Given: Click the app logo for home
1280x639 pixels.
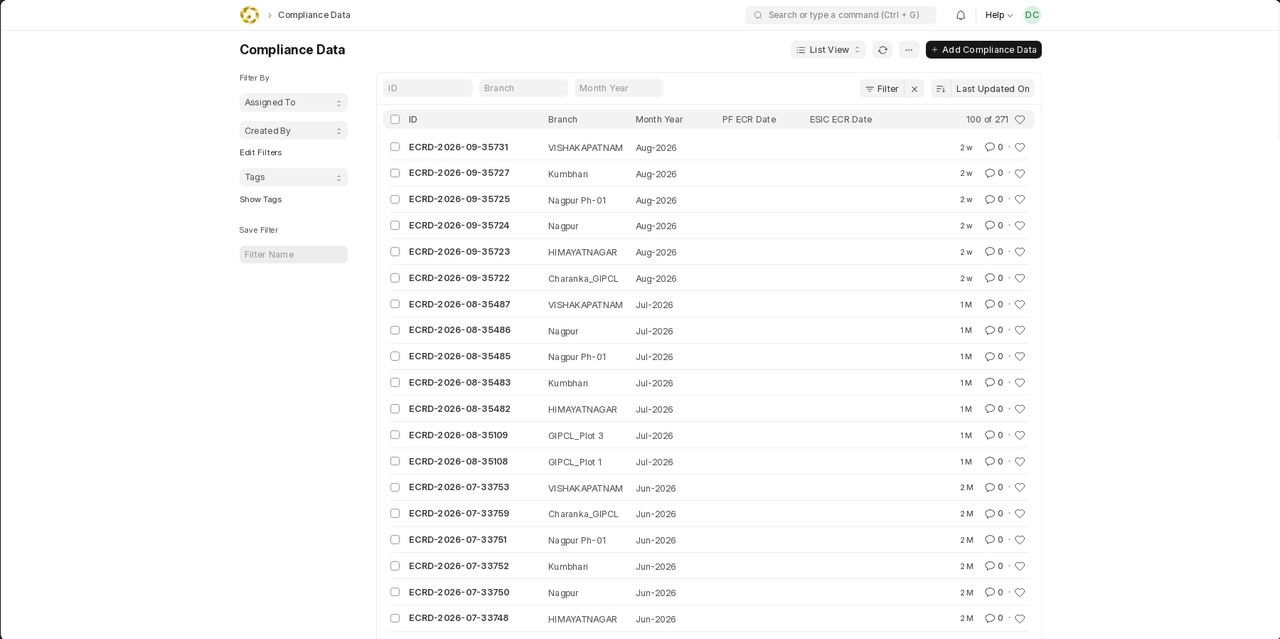Looking at the screenshot, I should (x=249, y=15).
